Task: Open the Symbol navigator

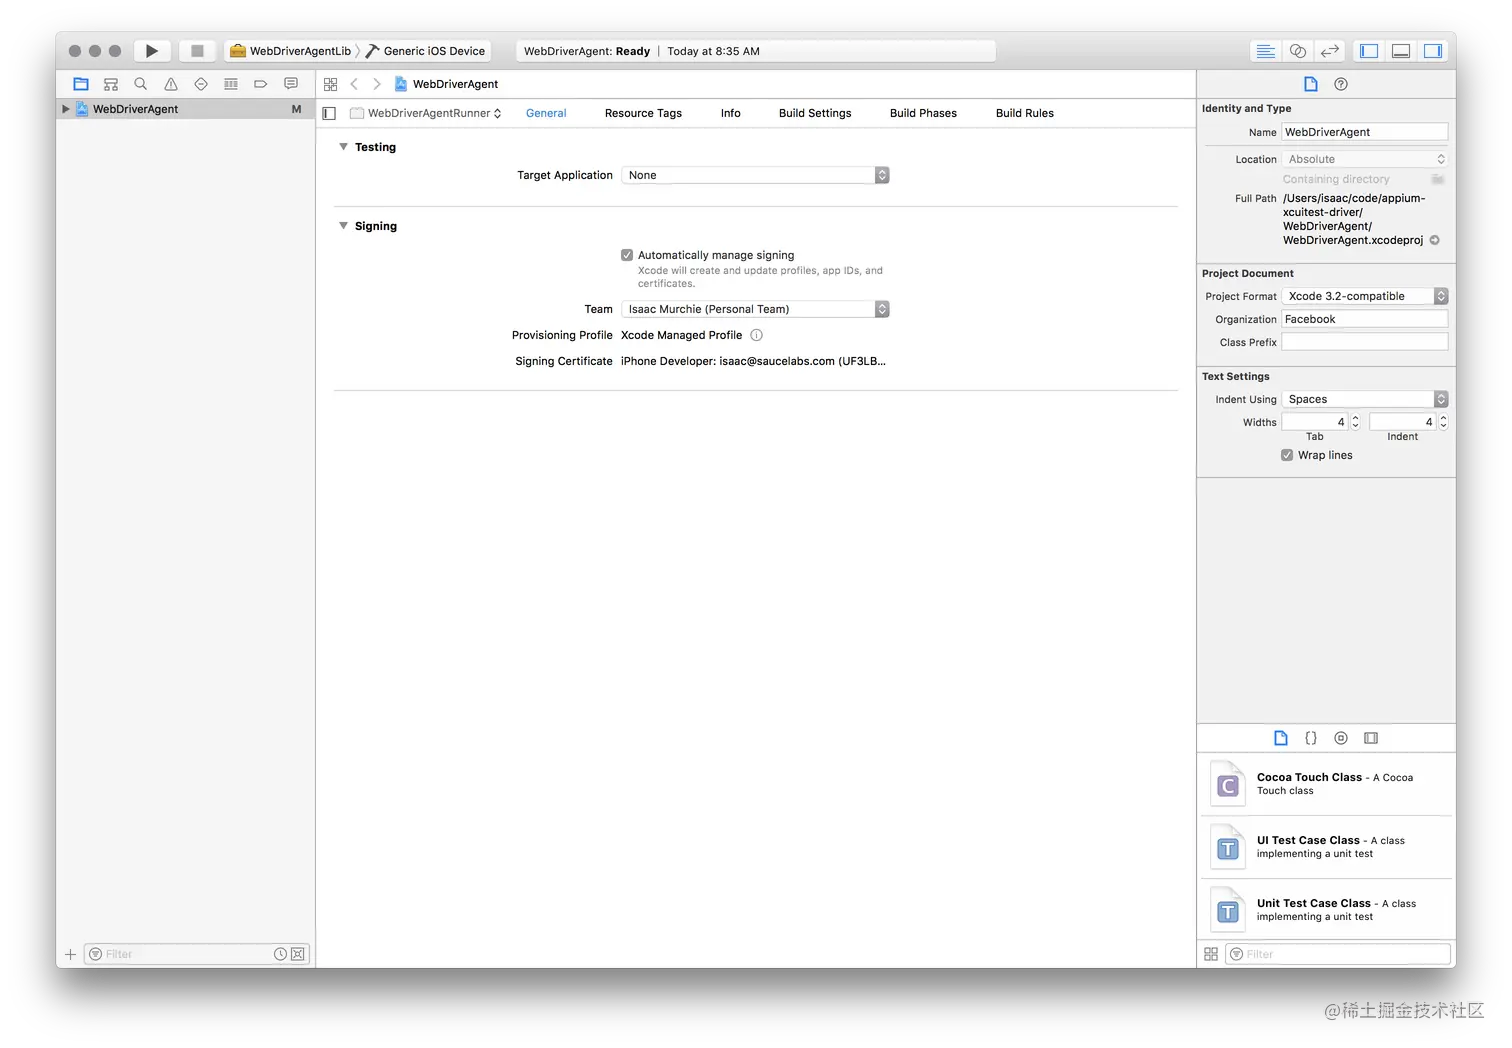Action: pyautogui.click(x=111, y=84)
